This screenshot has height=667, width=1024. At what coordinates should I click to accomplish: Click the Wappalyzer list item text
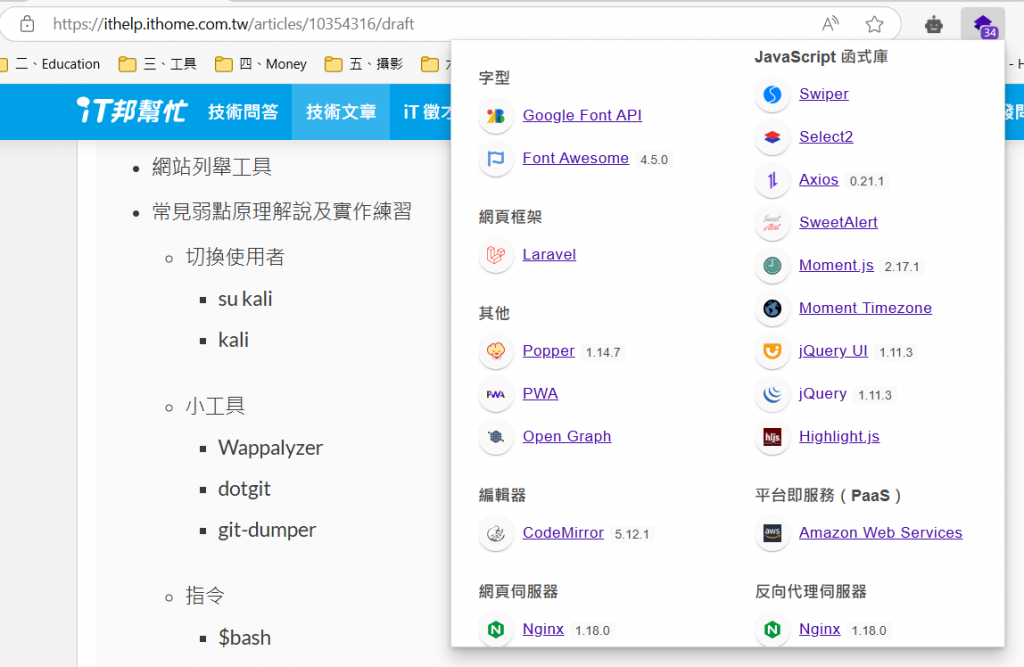[x=270, y=447]
